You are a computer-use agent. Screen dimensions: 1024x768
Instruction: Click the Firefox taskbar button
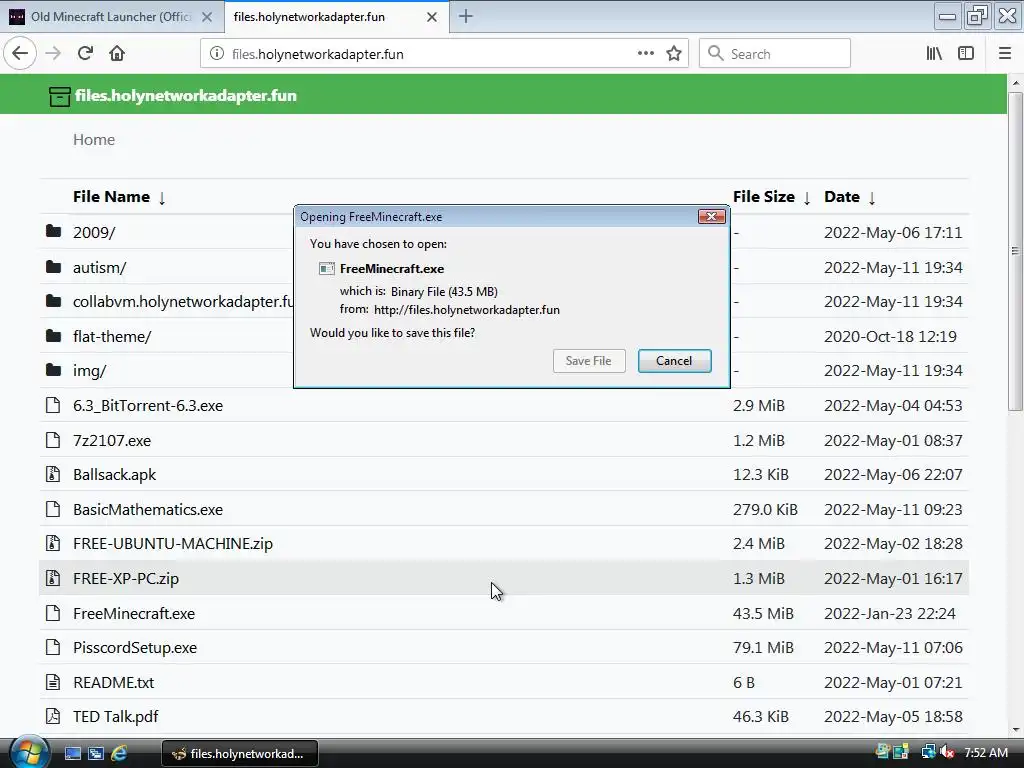click(240, 754)
